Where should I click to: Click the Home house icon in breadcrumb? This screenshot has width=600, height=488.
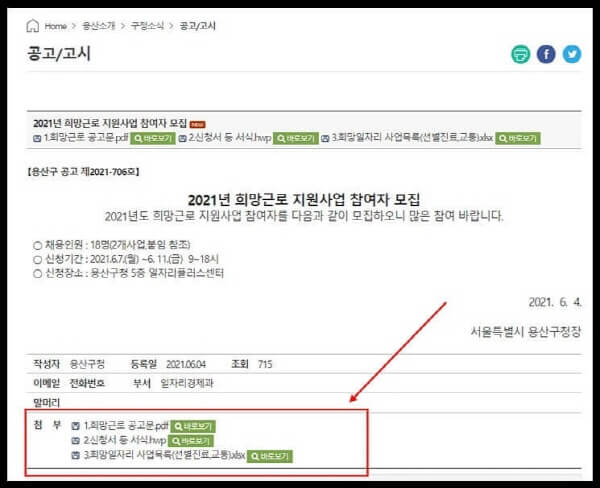(x=33, y=26)
